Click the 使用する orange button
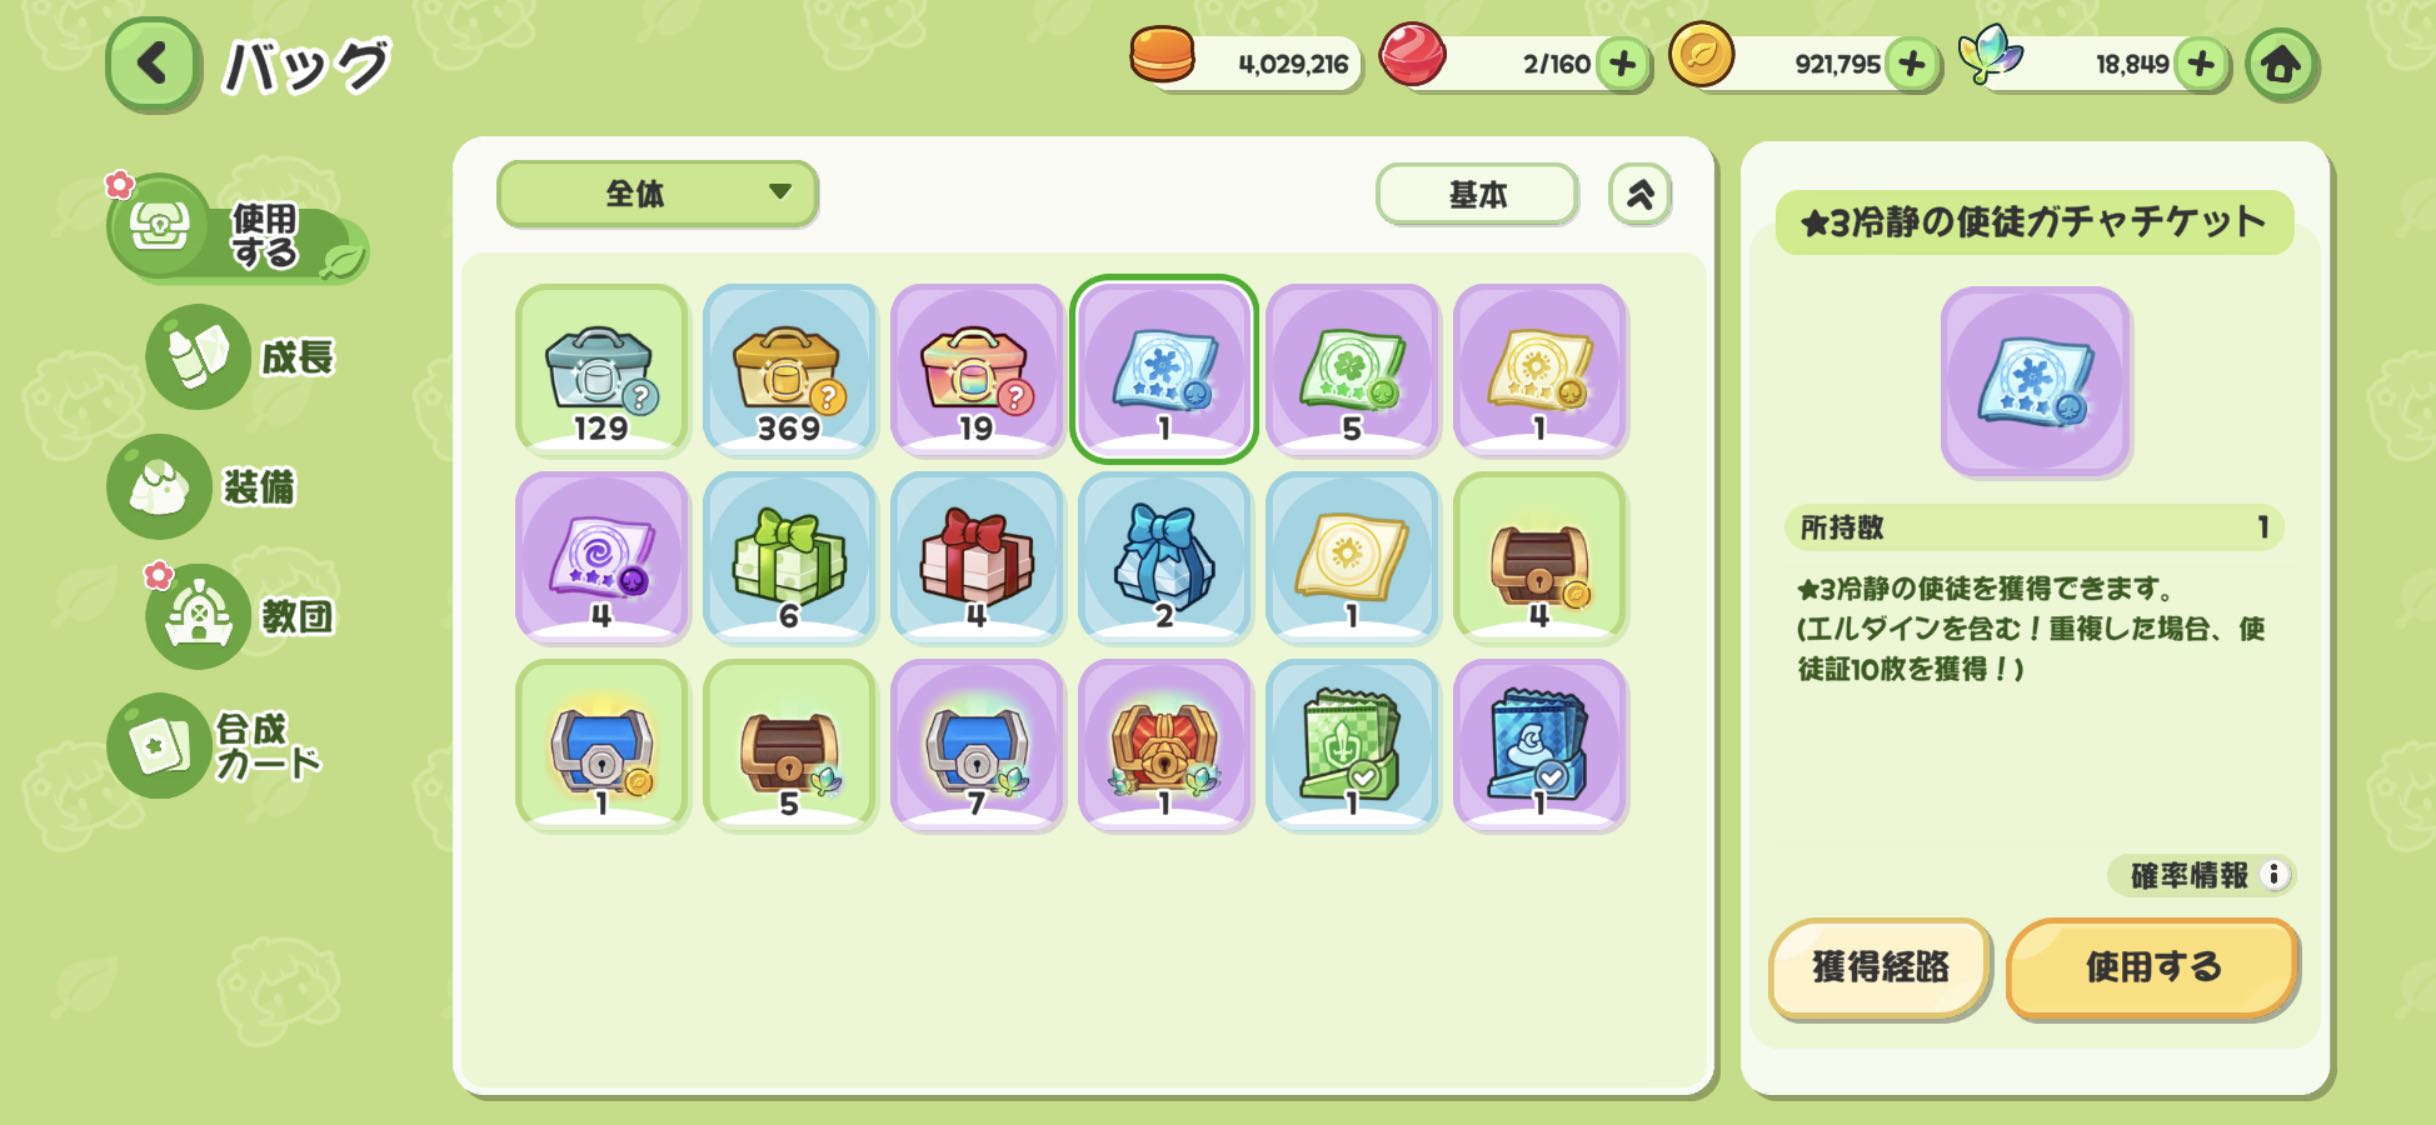Image resolution: width=2436 pixels, height=1125 pixels. point(2152,967)
